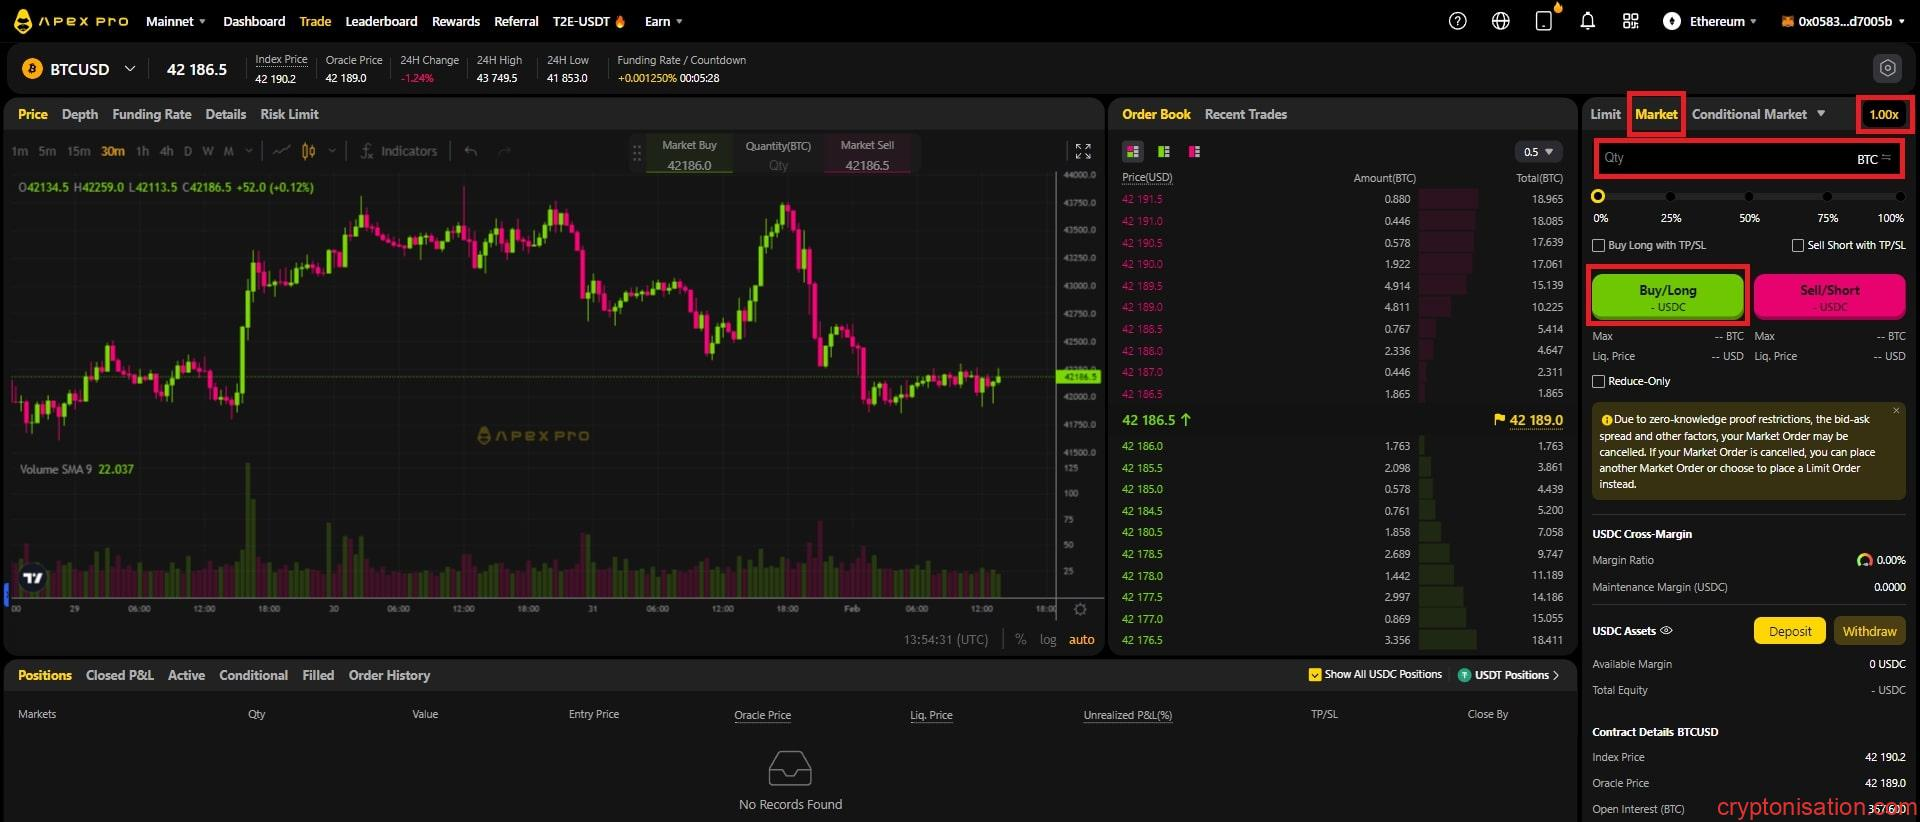Click the Deposit button
1920x822 pixels.
[x=1789, y=631]
